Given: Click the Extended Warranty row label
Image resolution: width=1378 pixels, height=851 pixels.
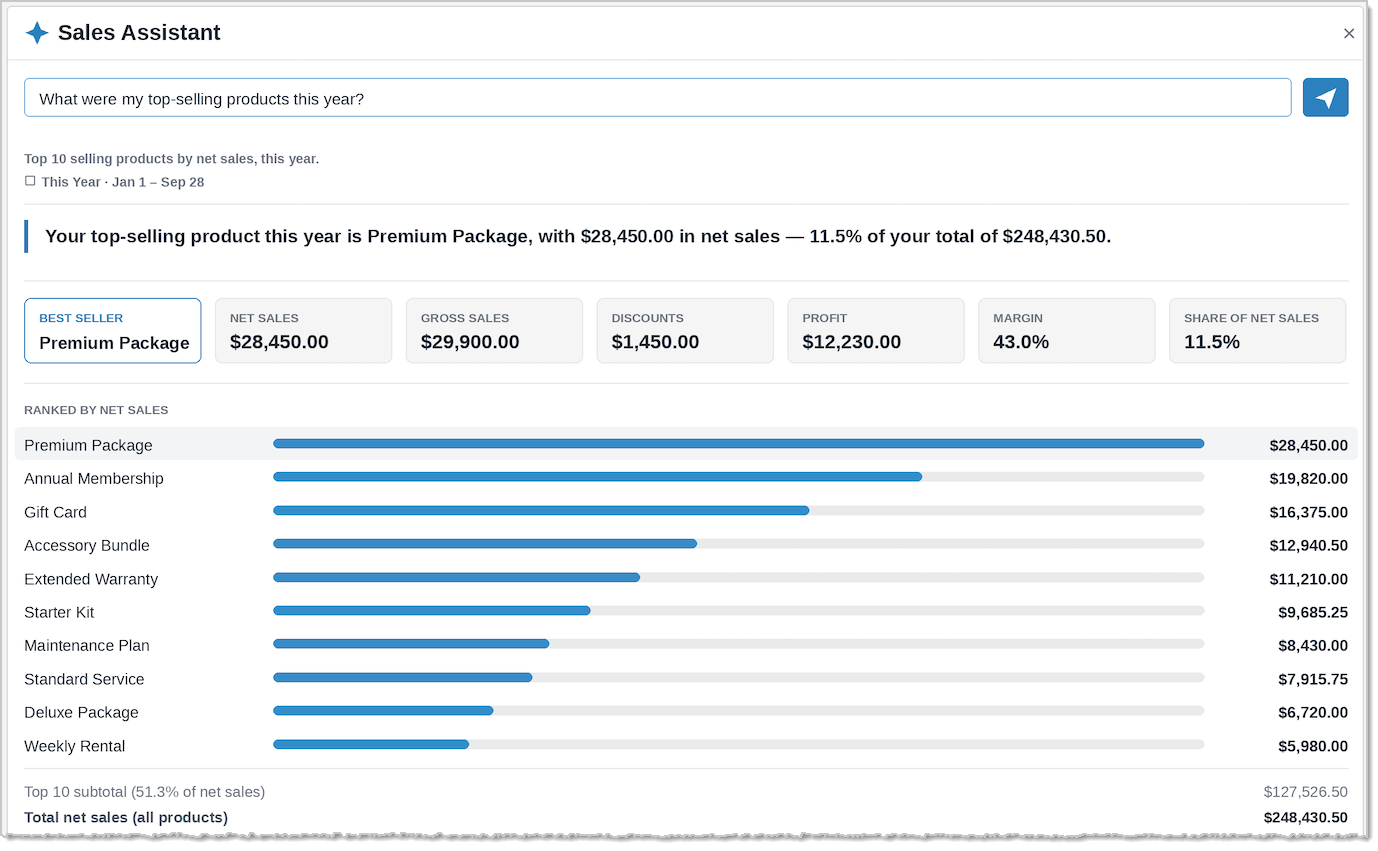Looking at the screenshot, I should coord(91,579).
